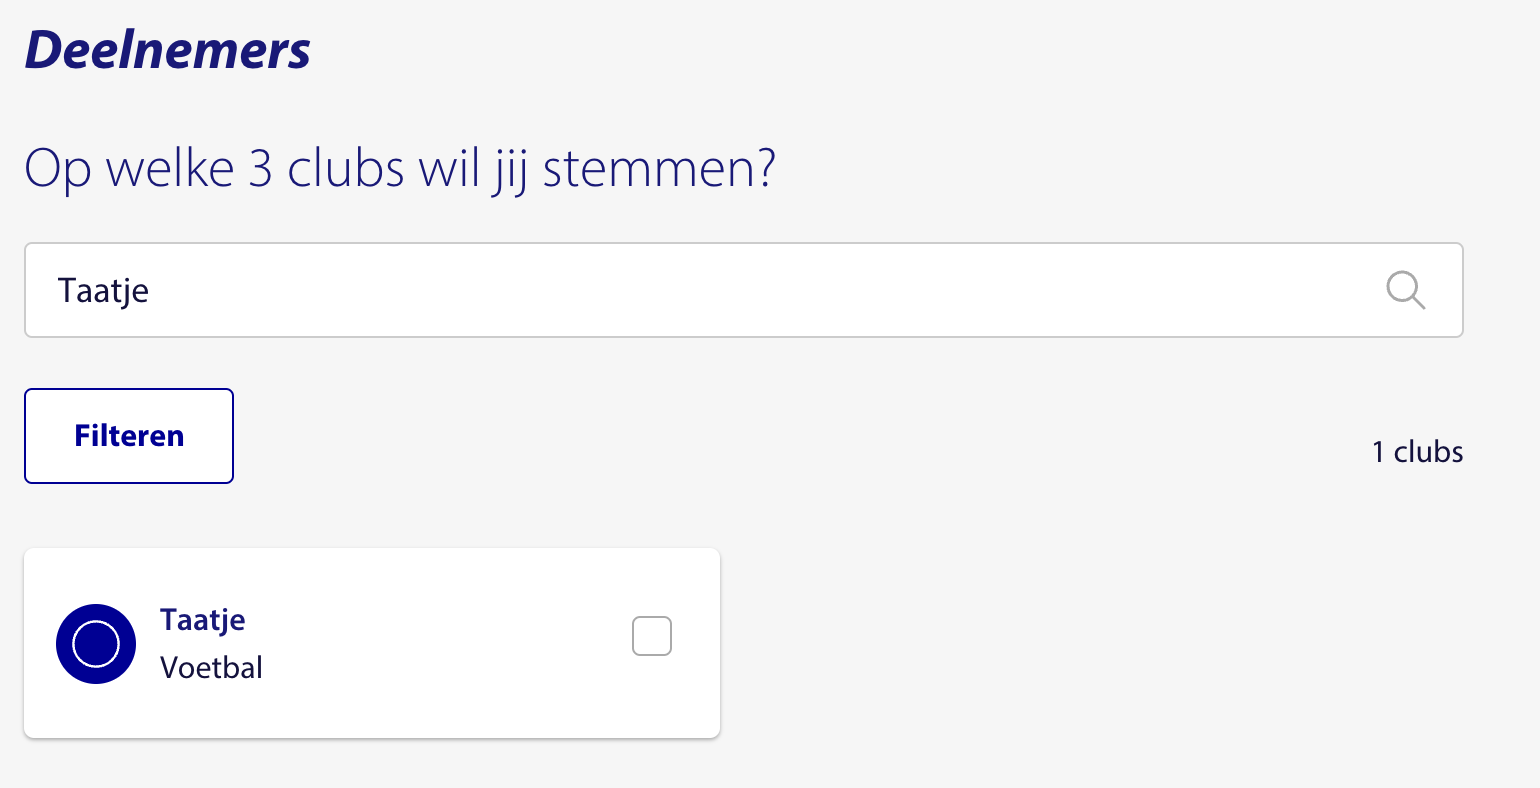Screen dimensions: 1540x788
Task: Click the round blue Taatje club logo
Action: [x=96, y=644]
